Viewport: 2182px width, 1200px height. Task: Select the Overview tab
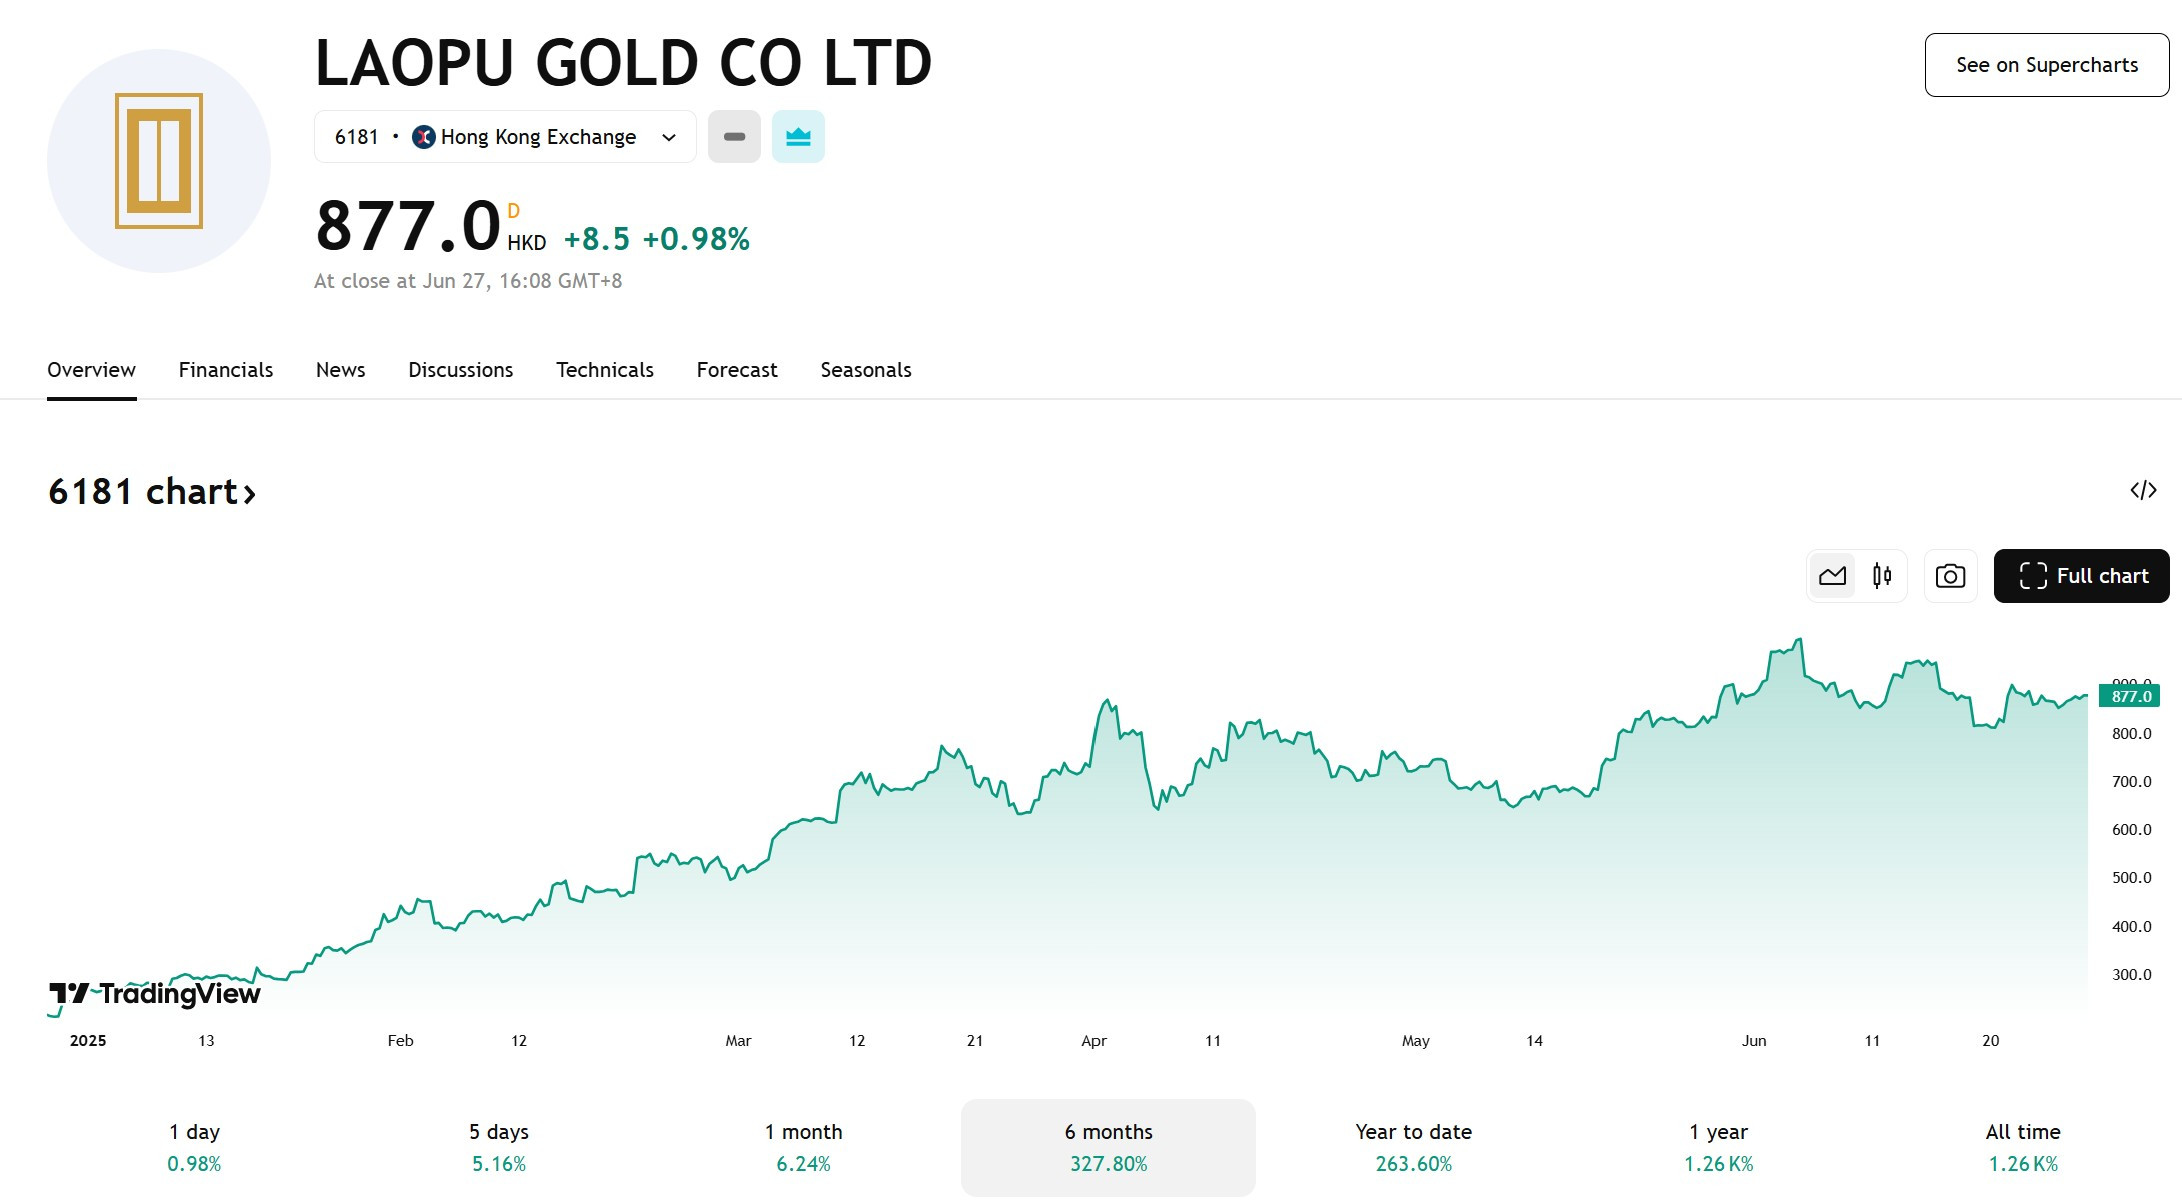tap(91, 370)
